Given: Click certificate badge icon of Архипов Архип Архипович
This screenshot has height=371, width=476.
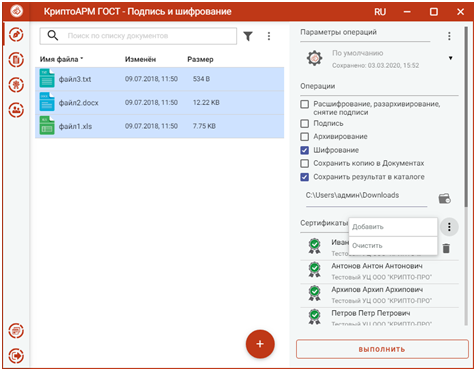Looking at the screenshot, I should click(314, 293).
